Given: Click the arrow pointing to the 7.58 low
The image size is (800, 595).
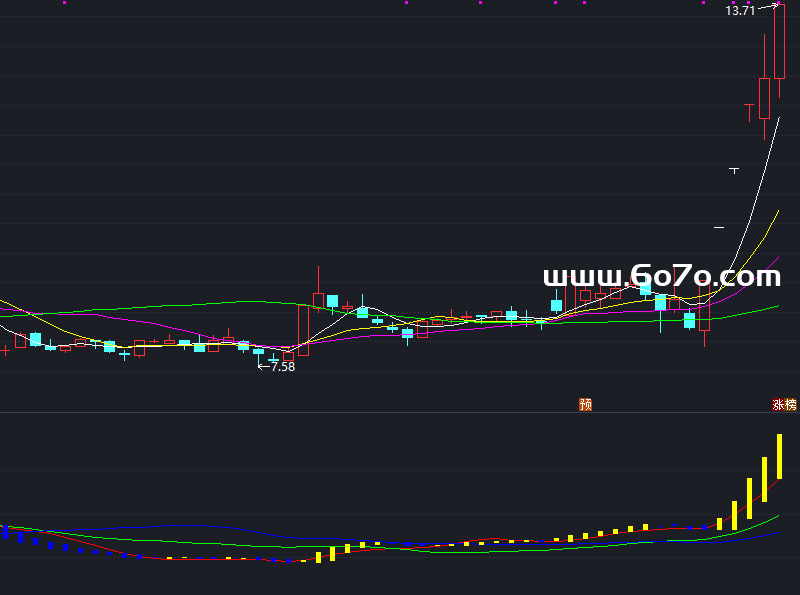Looking at the screenshot, I should (x=264, y=367).
